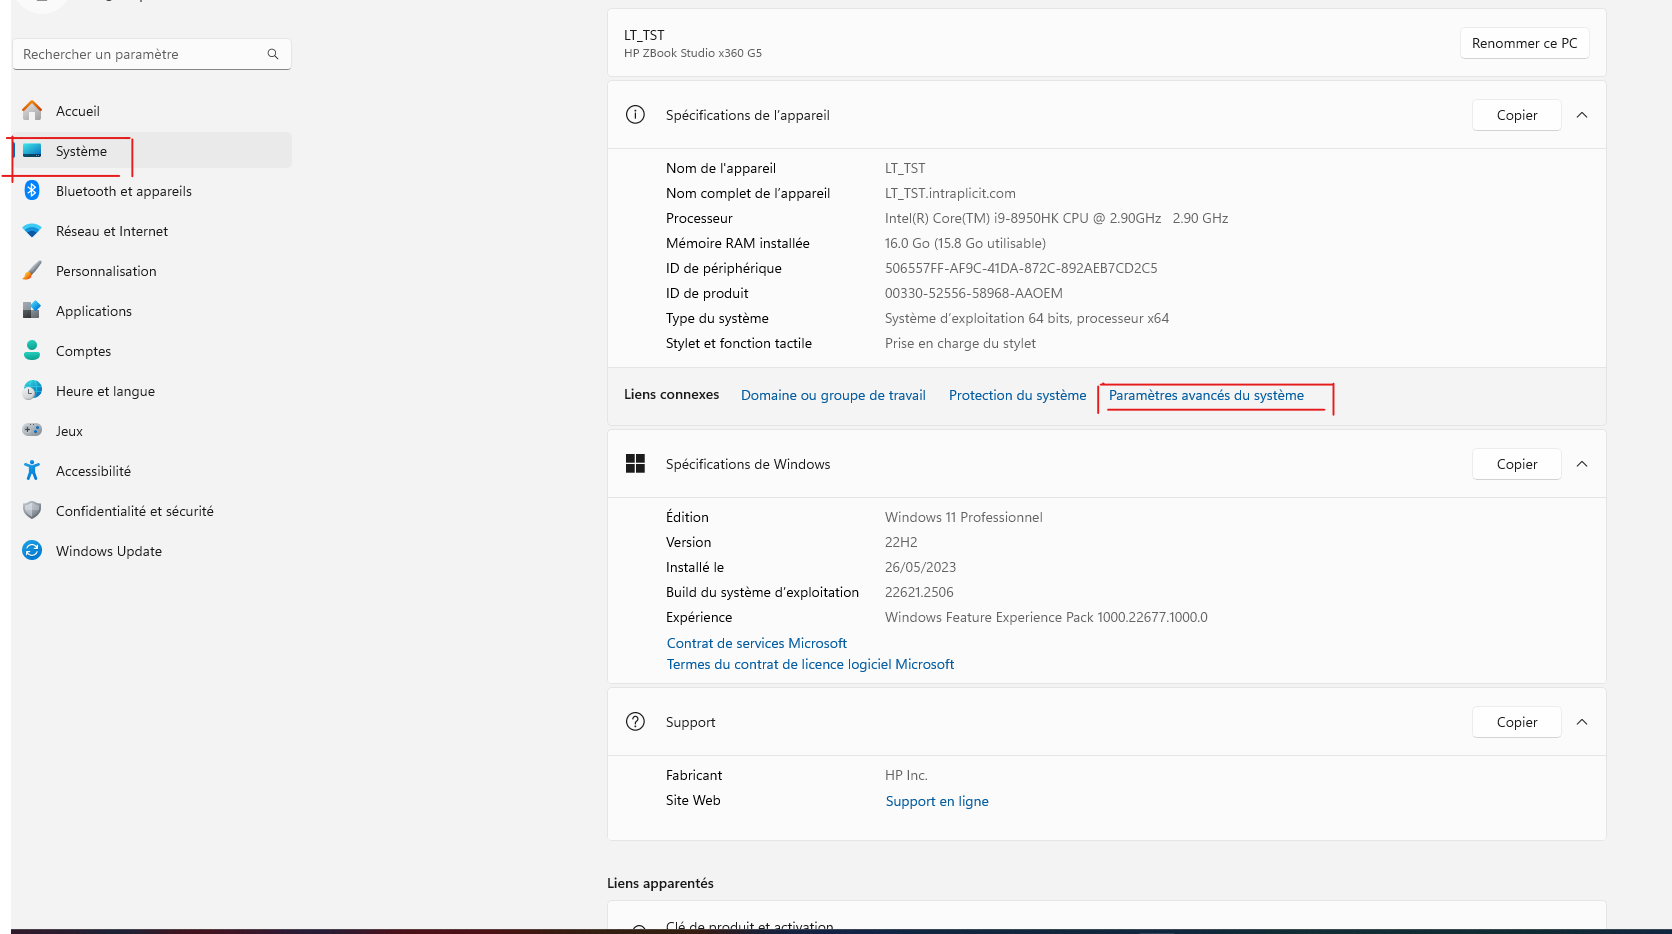Open Bluetooth et appareils settings
This screenshot has width=1672, height=934.
coord(32,190)
